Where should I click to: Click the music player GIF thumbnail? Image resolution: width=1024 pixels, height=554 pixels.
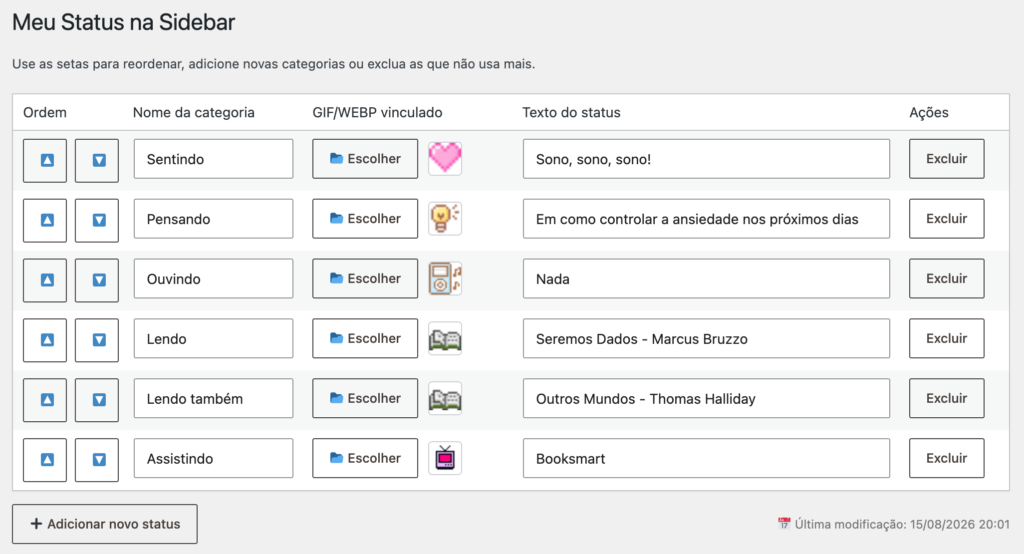[x=445, y=278]
